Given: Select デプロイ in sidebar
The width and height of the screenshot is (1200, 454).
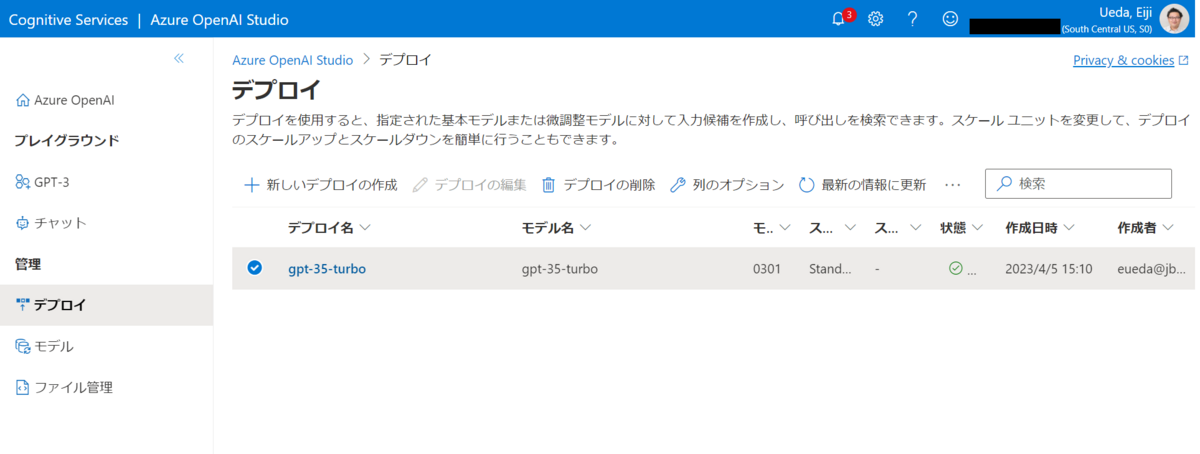Looking at the screenshot, I should pyautogui.click(x=106, y=305).
